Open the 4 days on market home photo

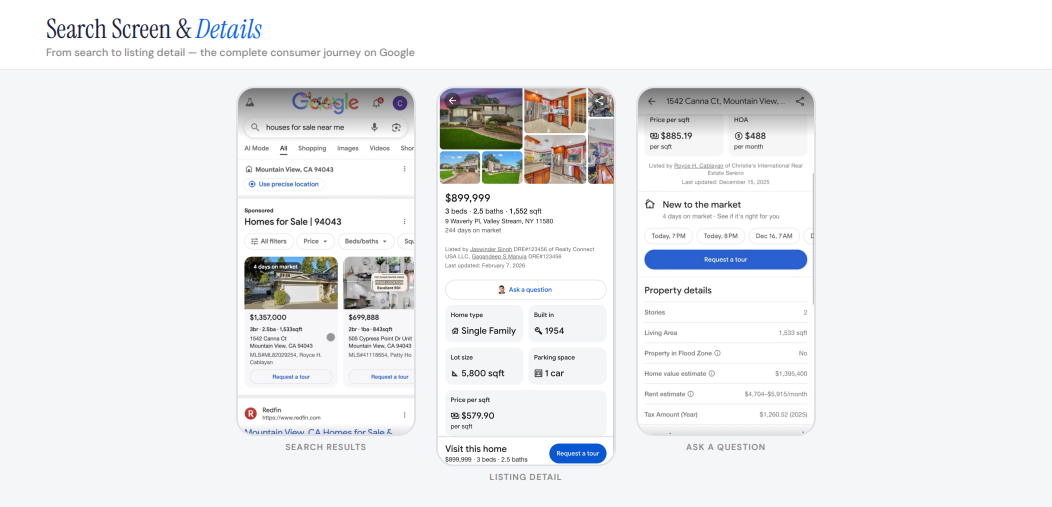point(291,282)
